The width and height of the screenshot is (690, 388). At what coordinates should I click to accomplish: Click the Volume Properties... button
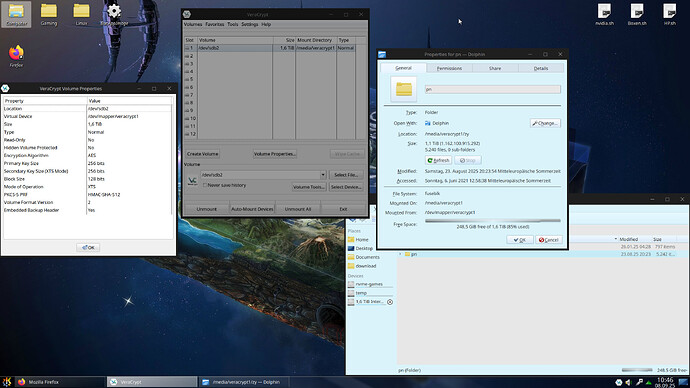[275, 154]
